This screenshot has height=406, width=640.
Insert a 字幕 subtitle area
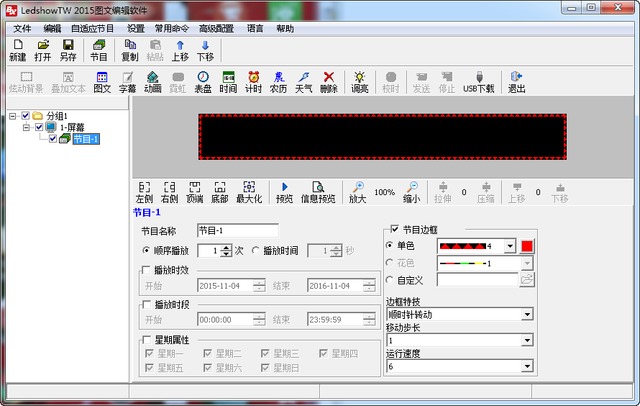[127, 82]
